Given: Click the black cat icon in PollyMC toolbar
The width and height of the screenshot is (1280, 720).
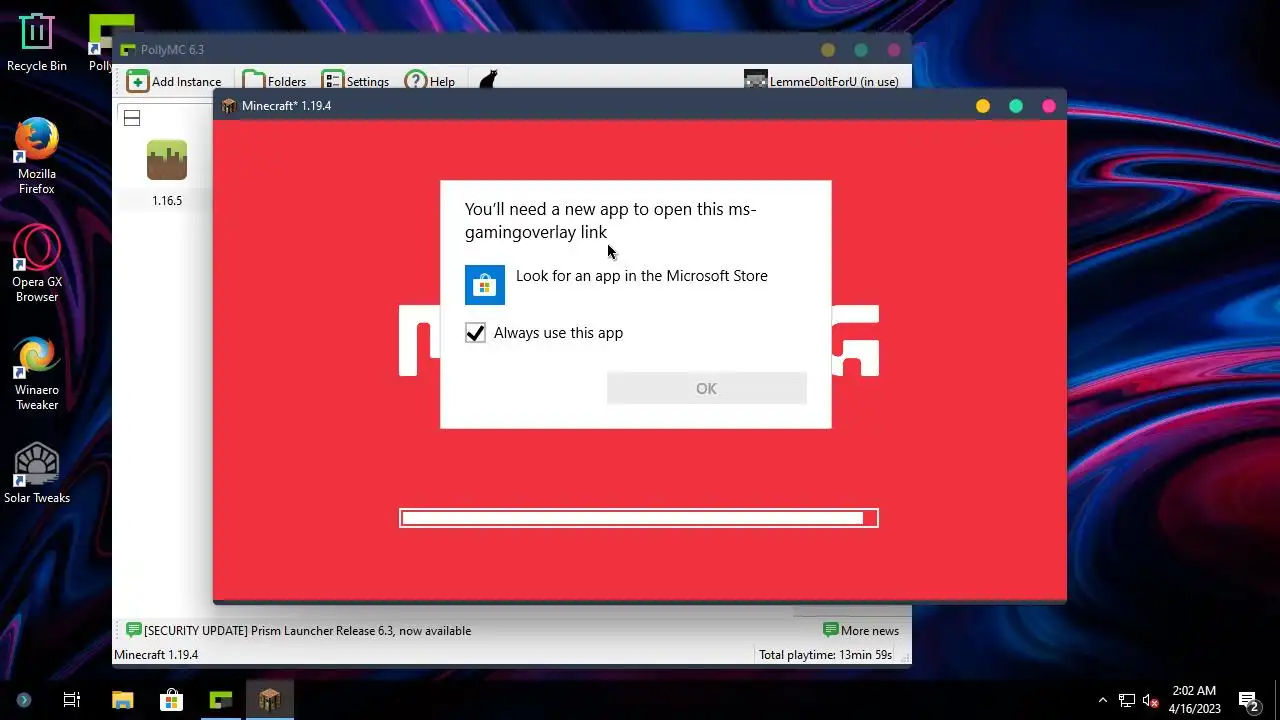Looking at the screenshot, I should coord(488,81).
